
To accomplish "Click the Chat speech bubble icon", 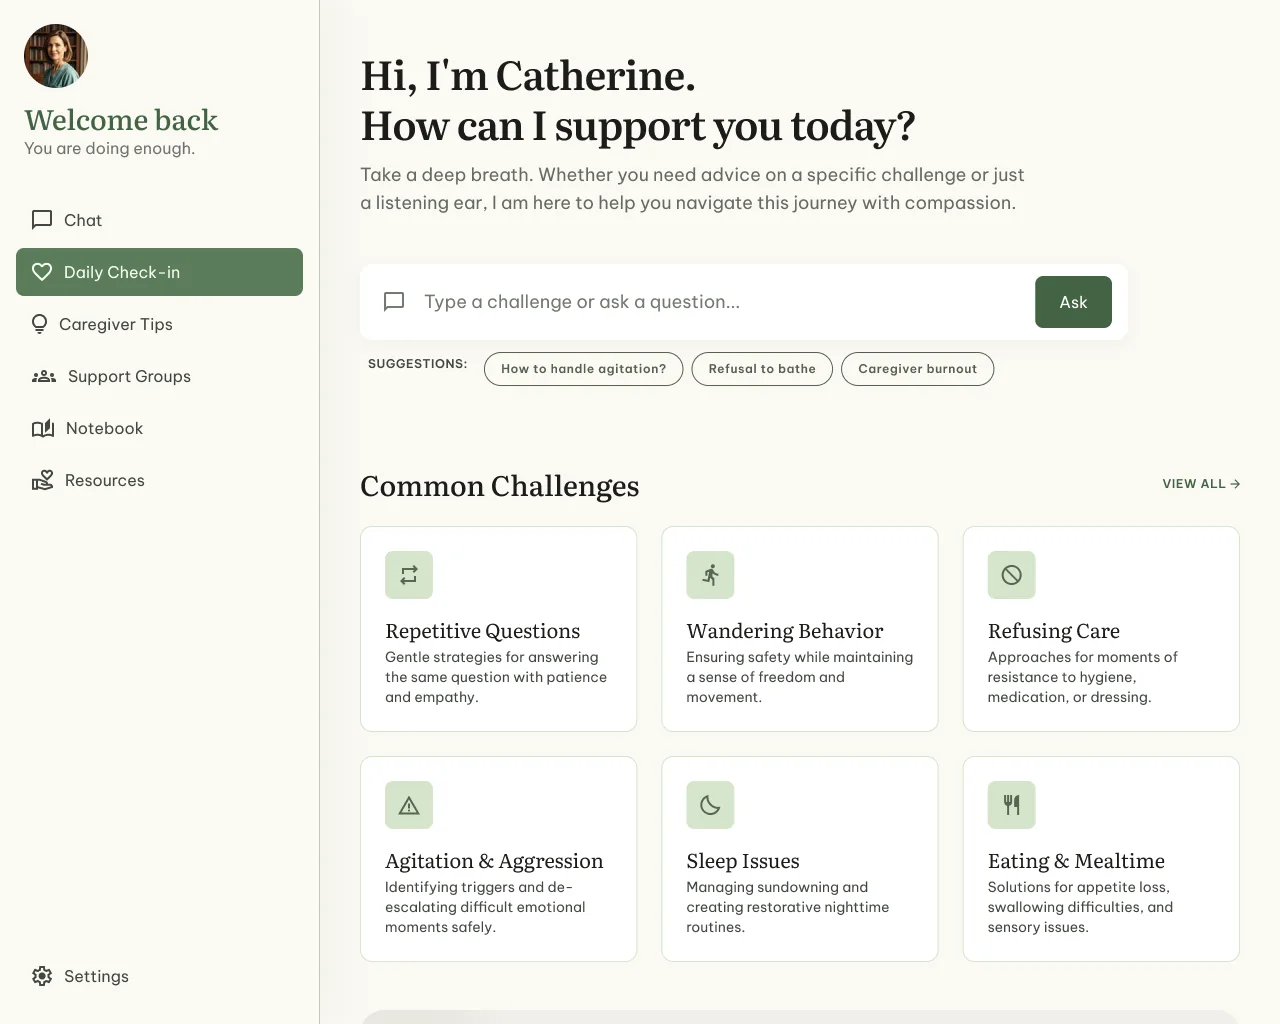I will pyautogui.click(x=42, y=220).
